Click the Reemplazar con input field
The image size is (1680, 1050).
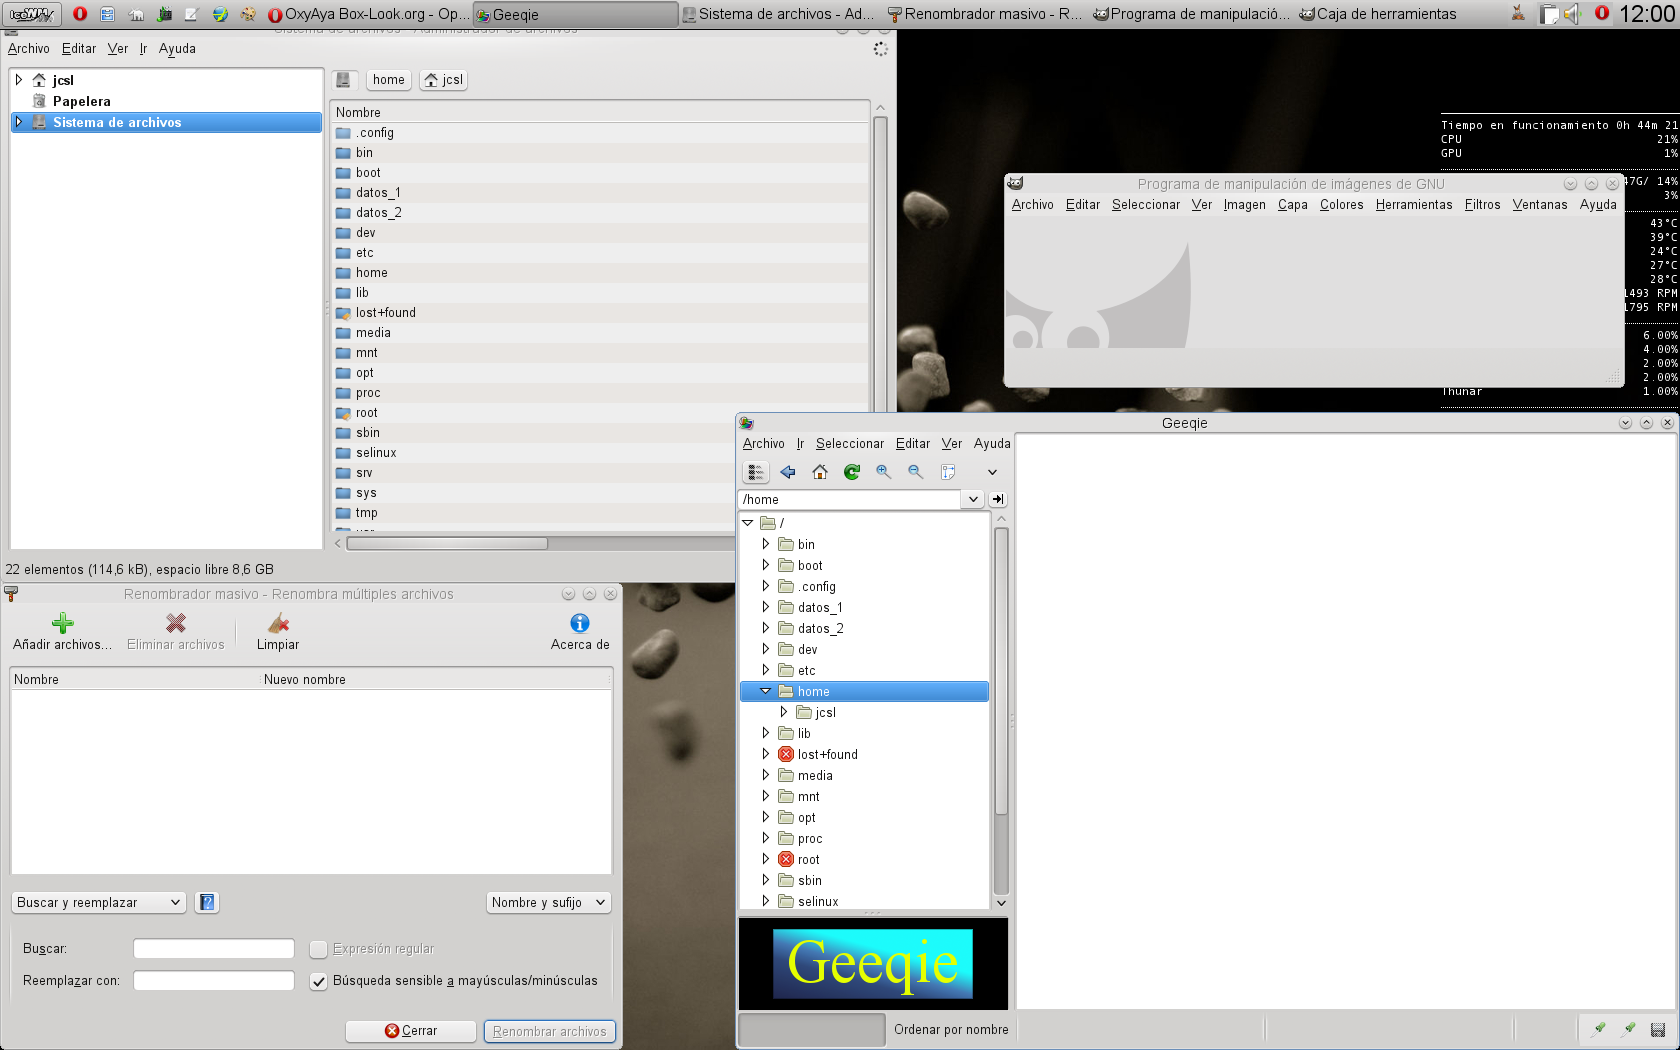click(x=214, y=981)
